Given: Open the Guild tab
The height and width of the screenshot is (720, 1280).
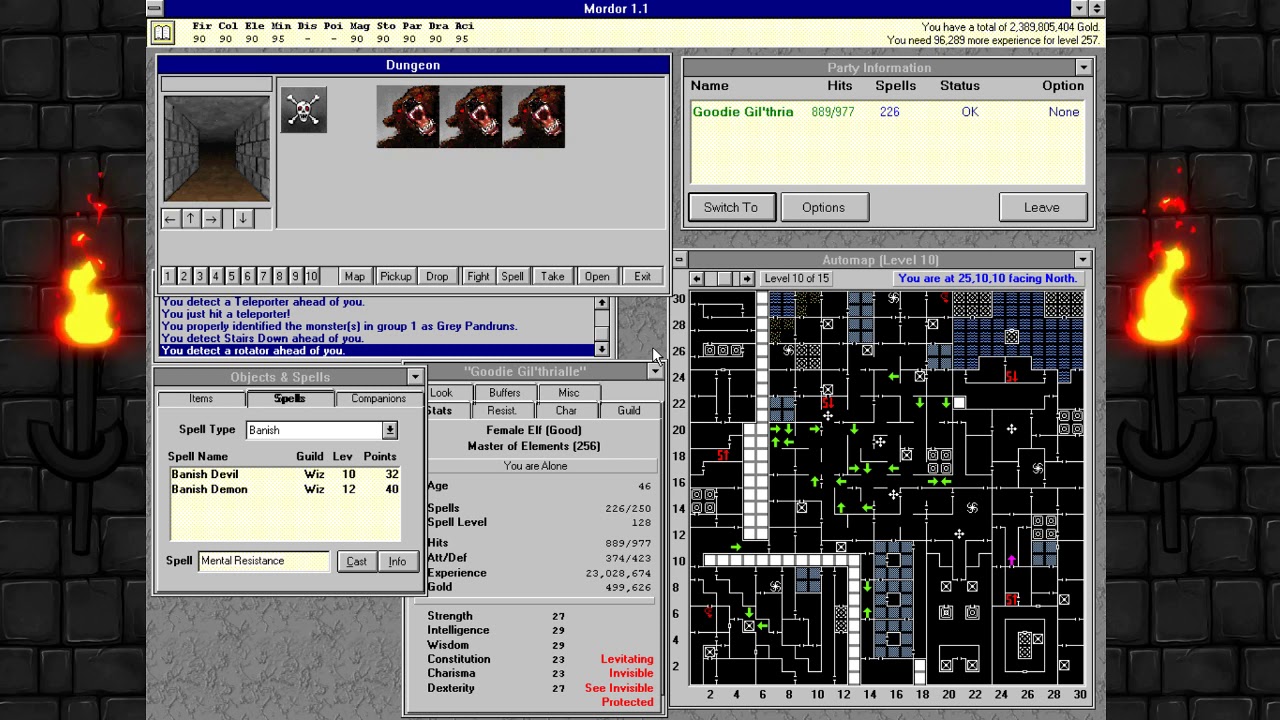Looking at the screenshot, I should (629, 411).
